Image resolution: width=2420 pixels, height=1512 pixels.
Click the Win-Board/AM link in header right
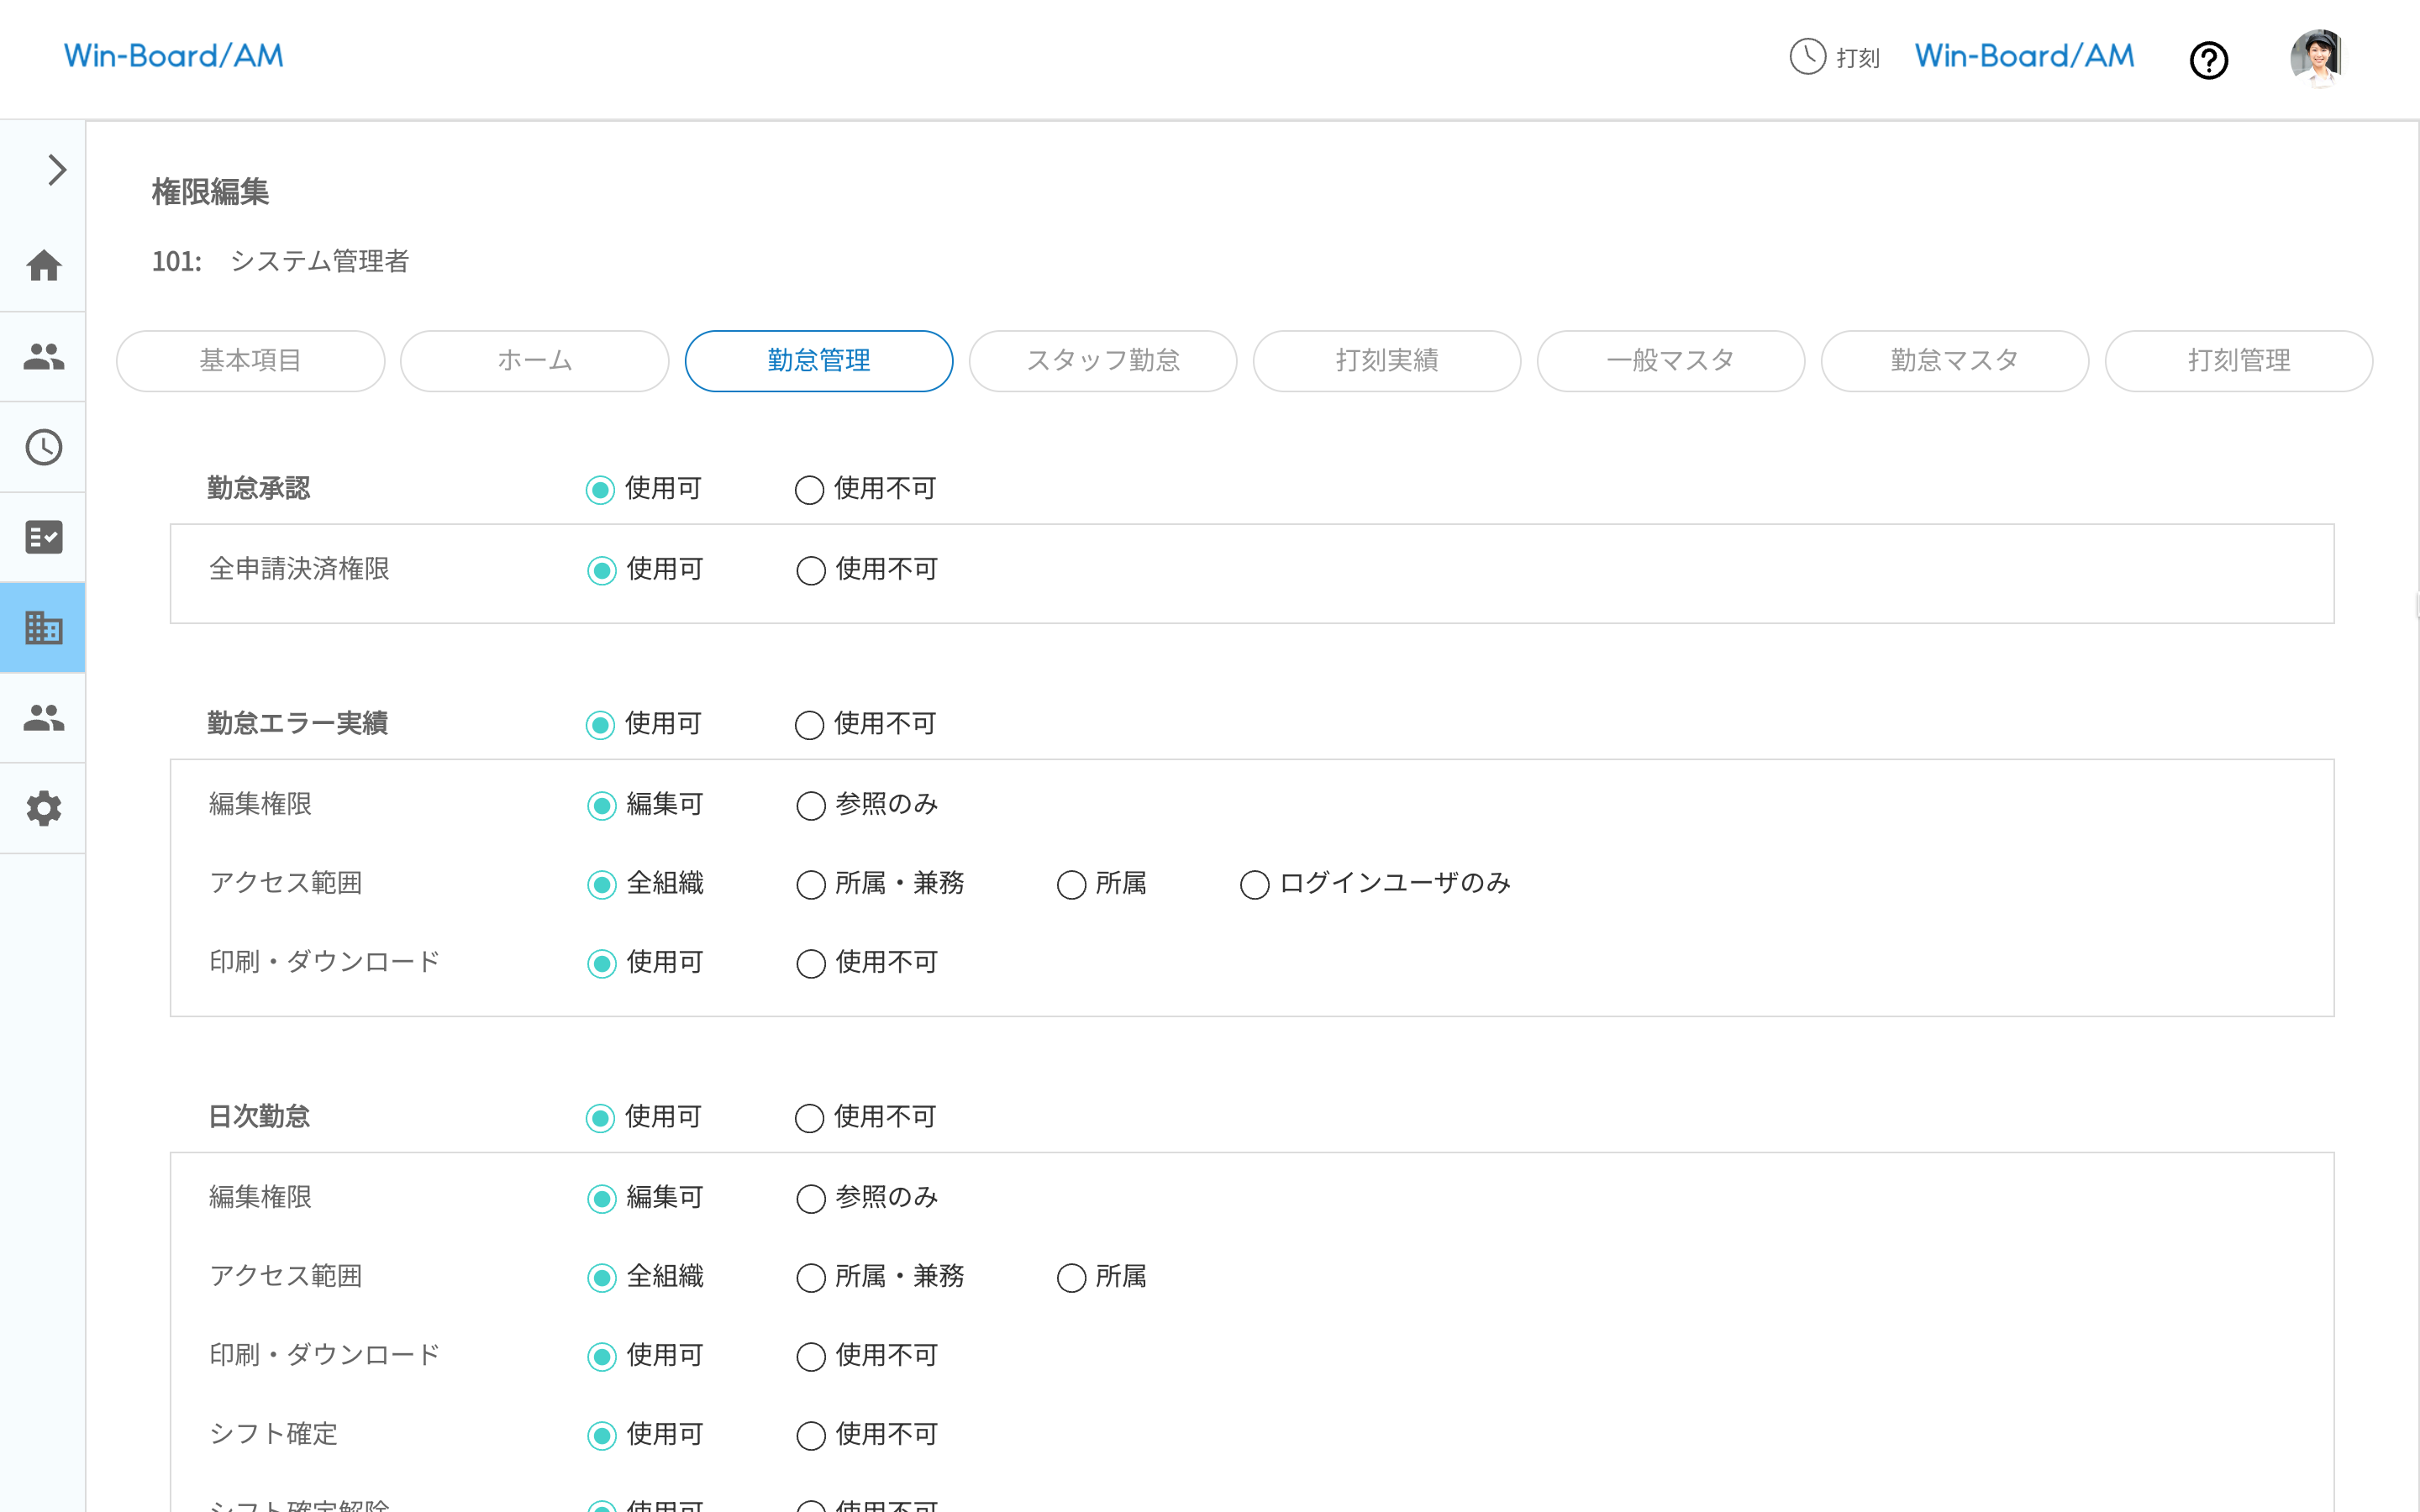coord(2024,56)
